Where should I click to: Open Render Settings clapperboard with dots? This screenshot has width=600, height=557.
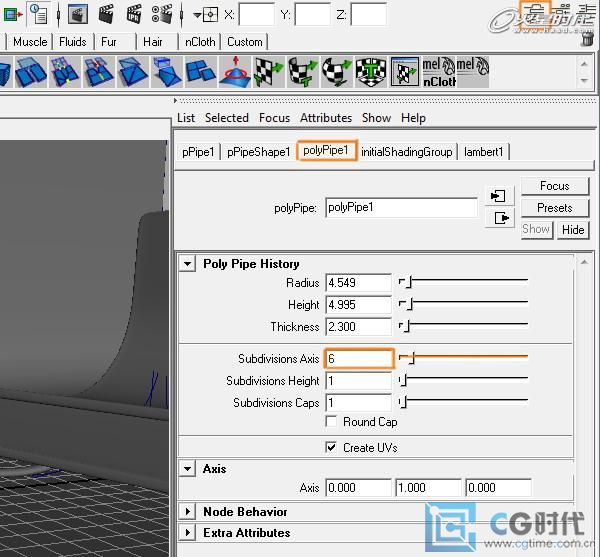coord(161,14)
